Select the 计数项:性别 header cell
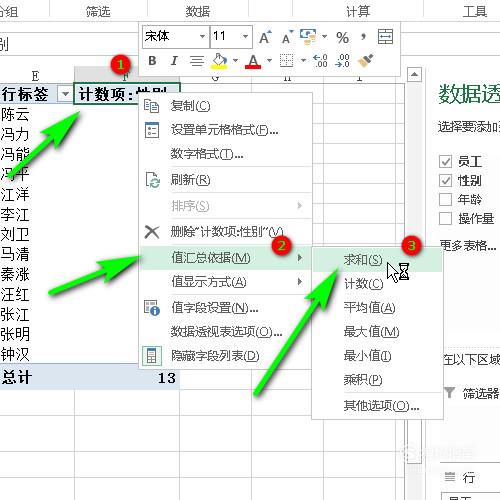Screen dimensions: 500x500 pos(127,94)
